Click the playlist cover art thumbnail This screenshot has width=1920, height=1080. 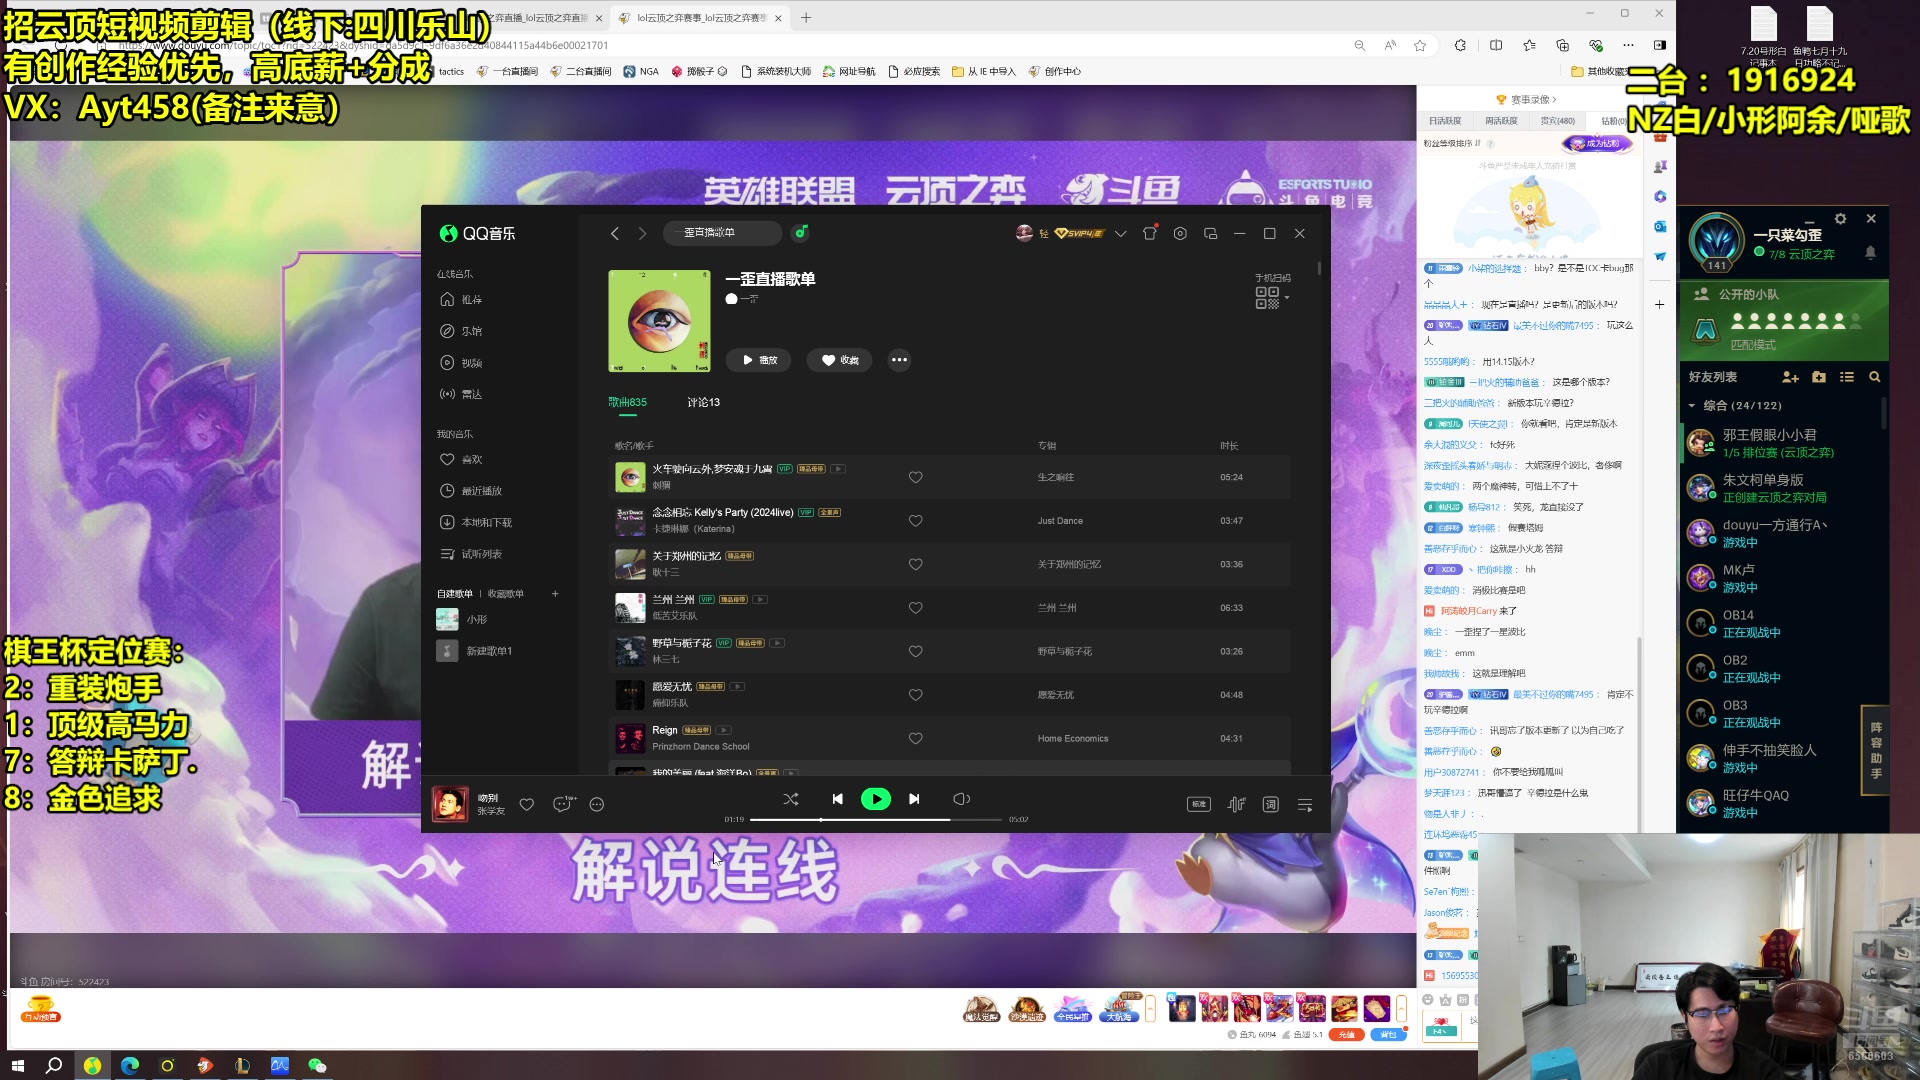[x=659, y=321]
